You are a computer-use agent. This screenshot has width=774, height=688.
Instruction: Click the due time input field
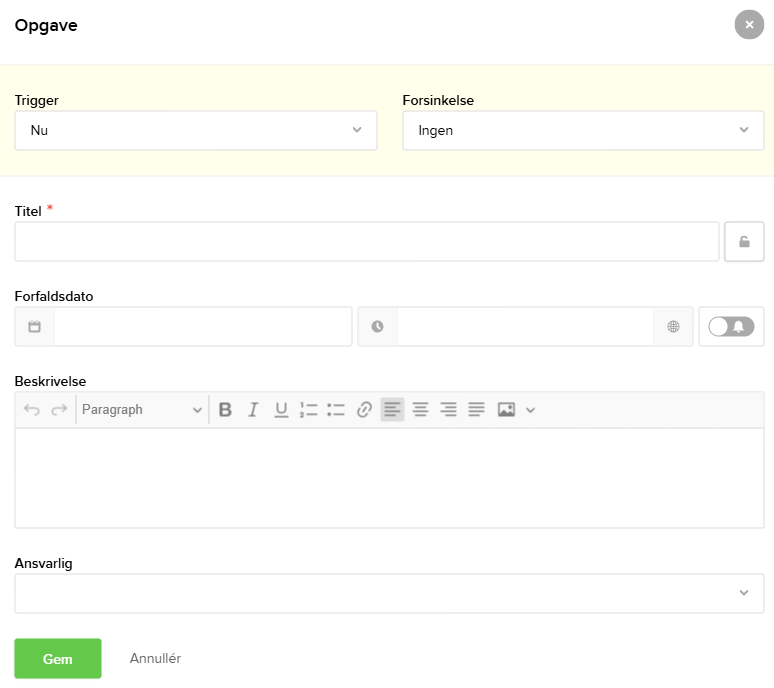(525, 327)
